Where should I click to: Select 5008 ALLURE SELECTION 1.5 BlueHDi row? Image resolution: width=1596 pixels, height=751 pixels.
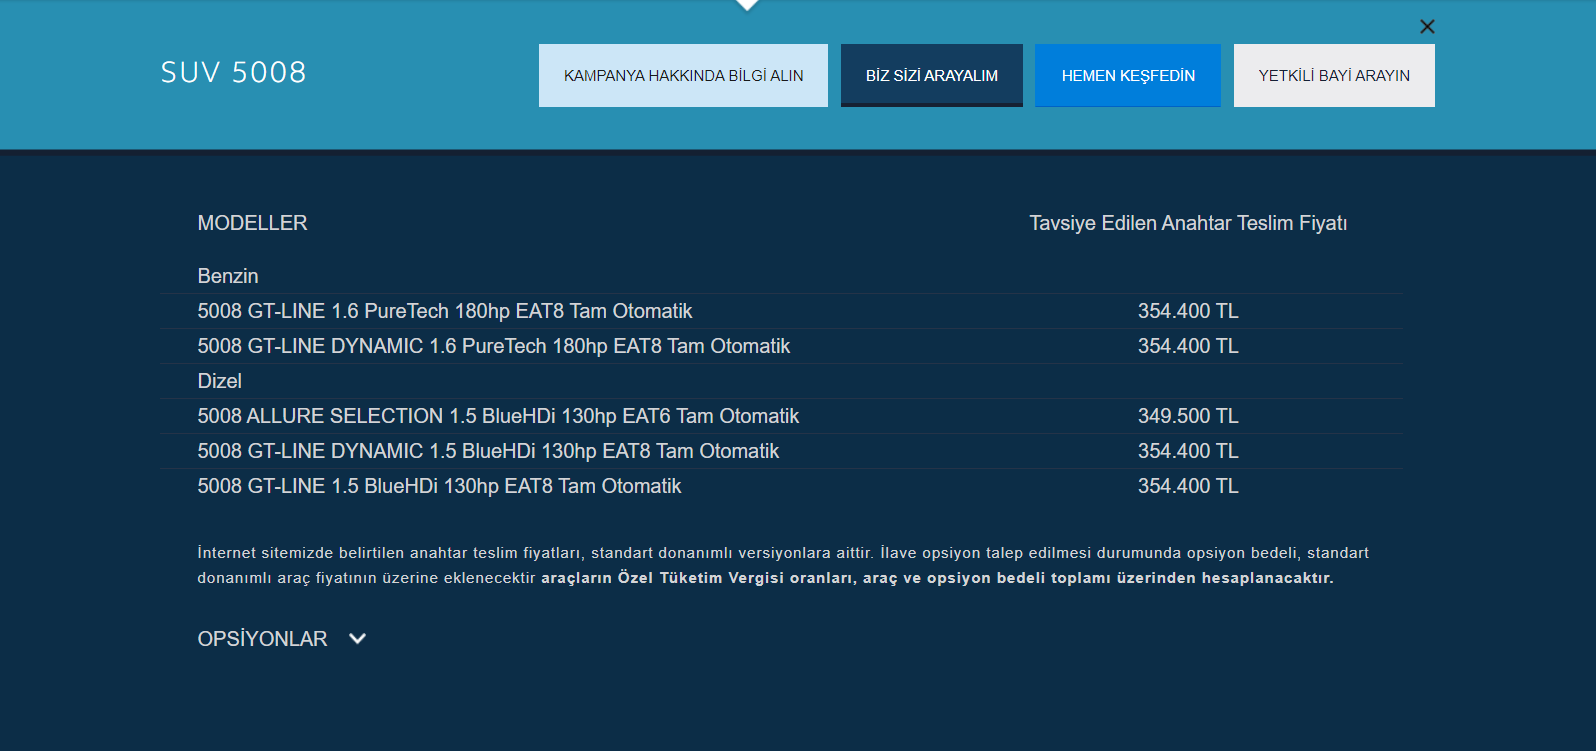781,416
